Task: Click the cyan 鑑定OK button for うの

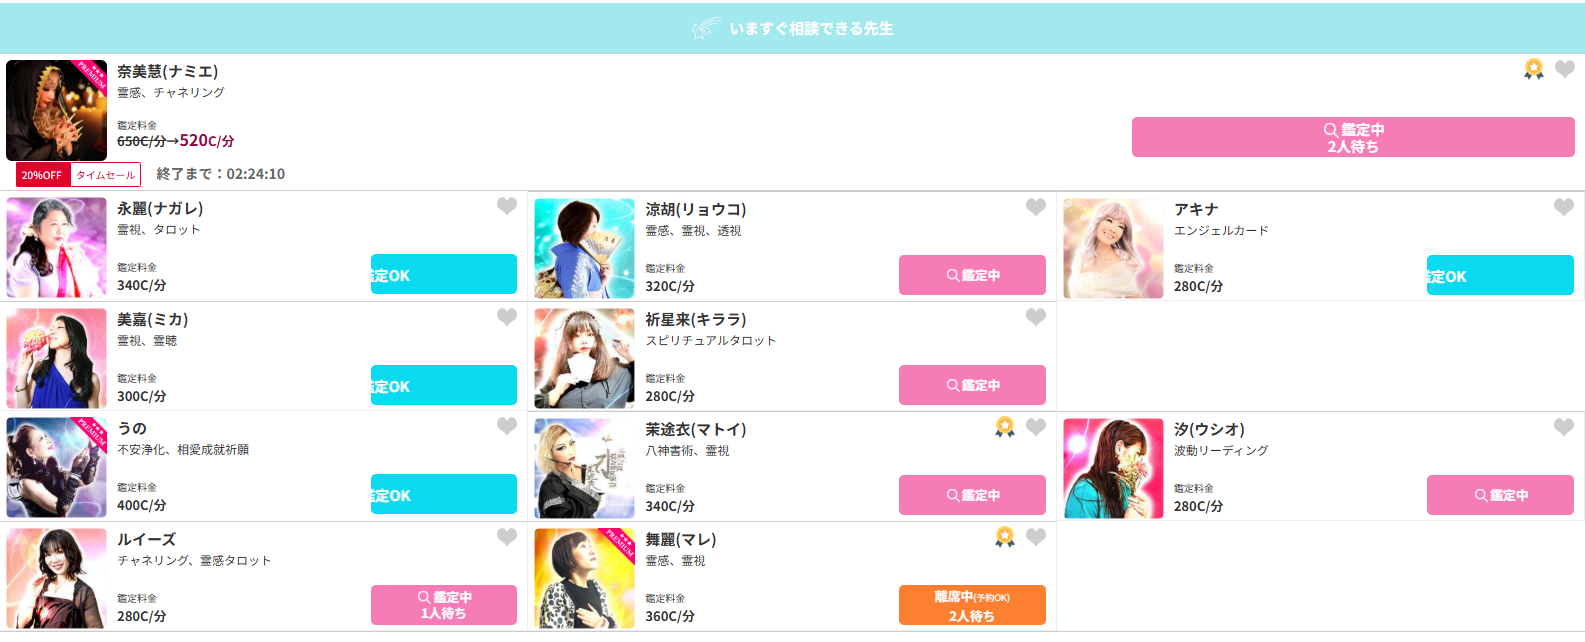Action: pos(444,495)
